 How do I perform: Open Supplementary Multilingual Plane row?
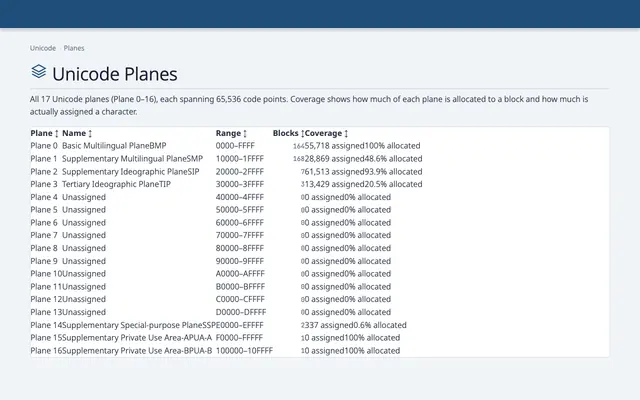(320, 158)
